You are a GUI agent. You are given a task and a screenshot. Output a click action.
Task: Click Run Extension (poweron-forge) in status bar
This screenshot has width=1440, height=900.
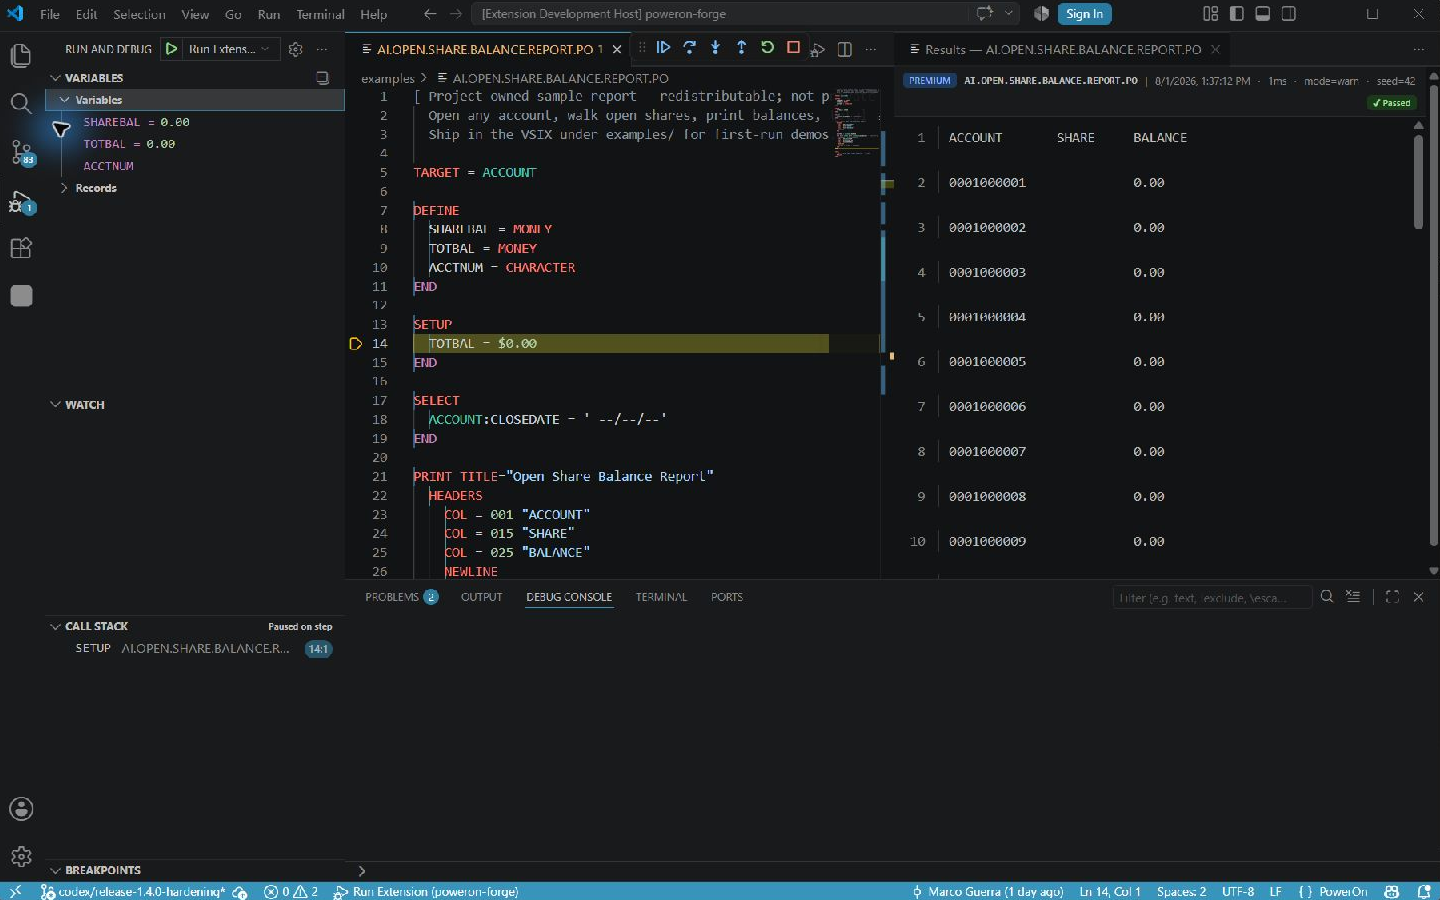(426, 891)
